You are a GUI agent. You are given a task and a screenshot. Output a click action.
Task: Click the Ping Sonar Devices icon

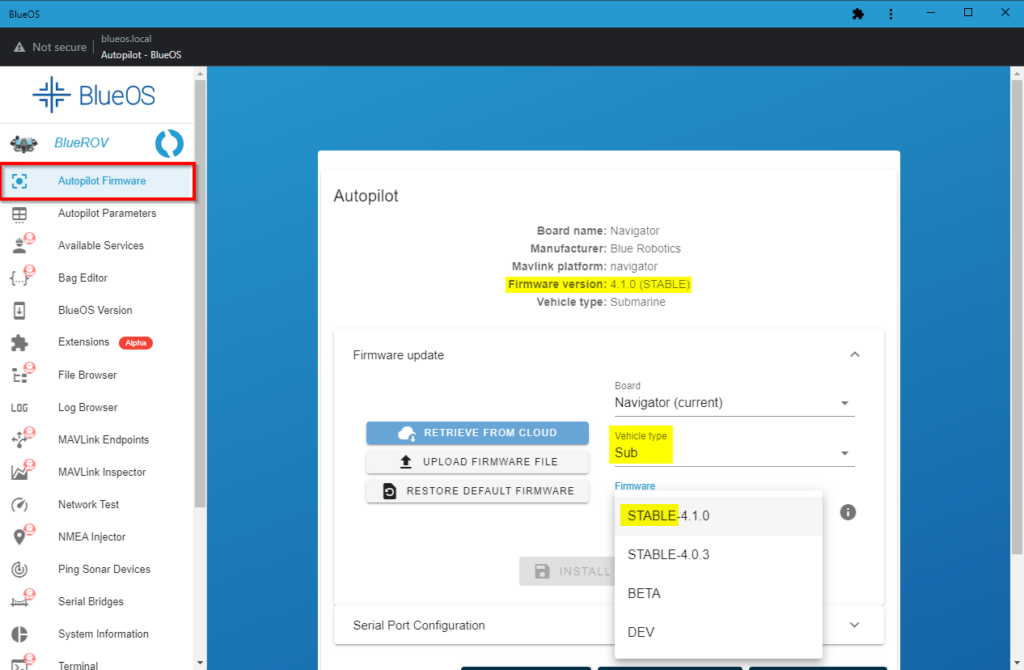(19, 569)
